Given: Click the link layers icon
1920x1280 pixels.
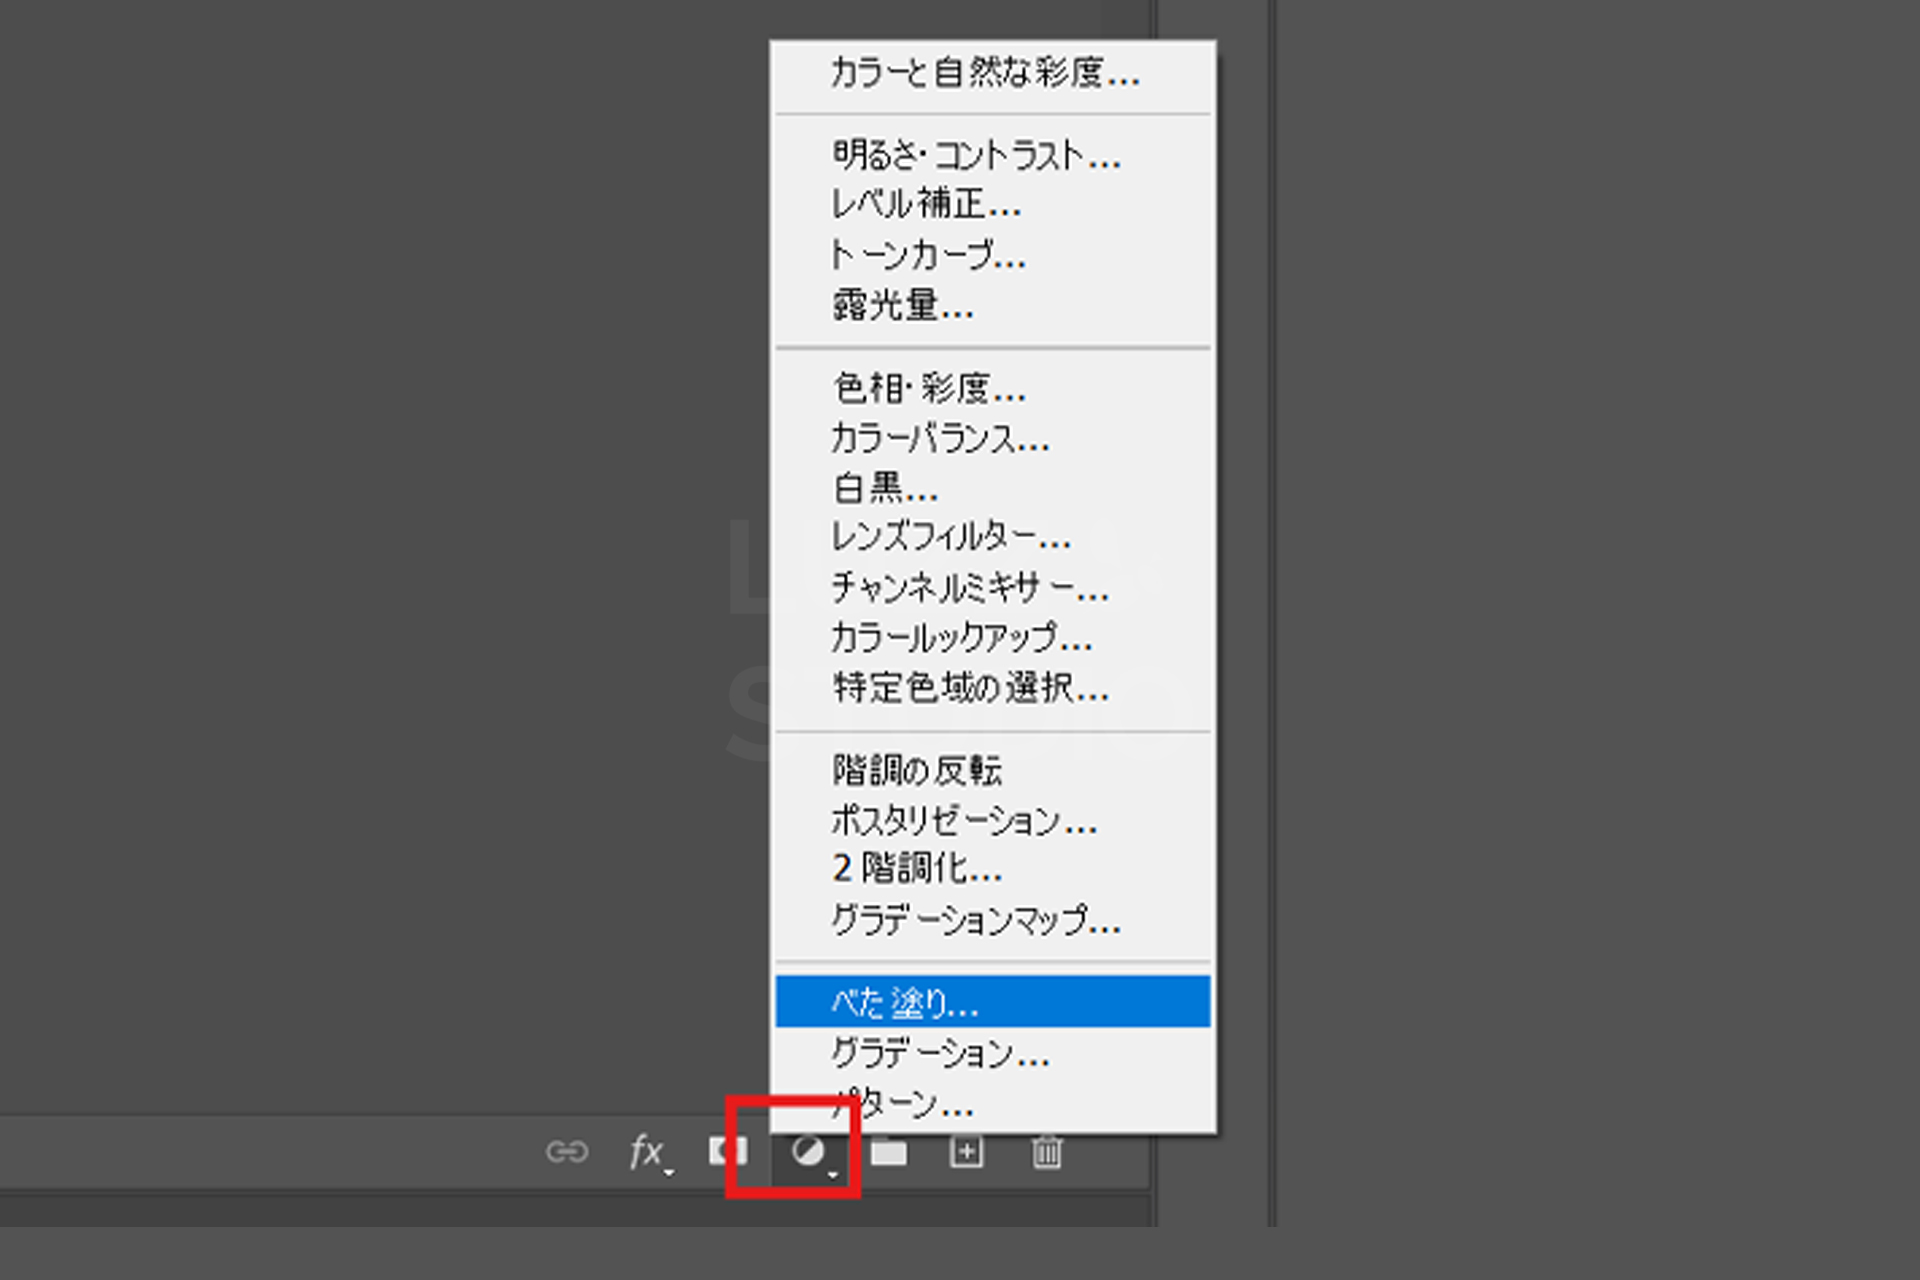Looking at the screenshot, I should (566, 1152).
